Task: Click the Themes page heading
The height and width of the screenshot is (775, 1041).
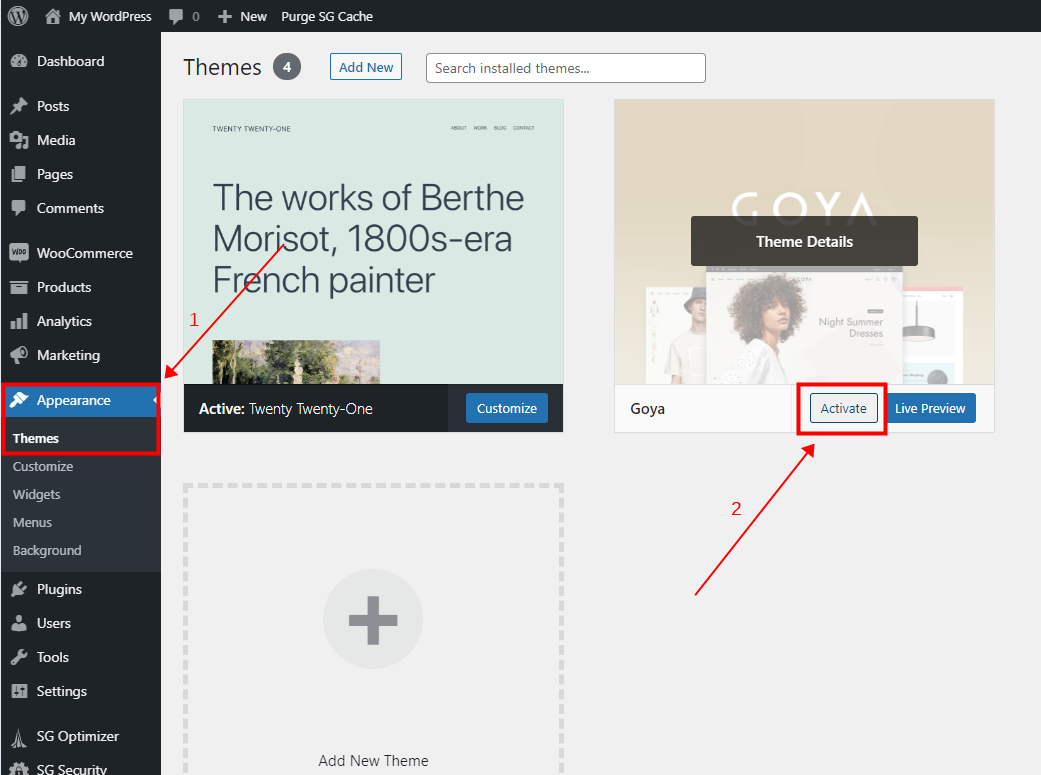Action: [222, 68]
